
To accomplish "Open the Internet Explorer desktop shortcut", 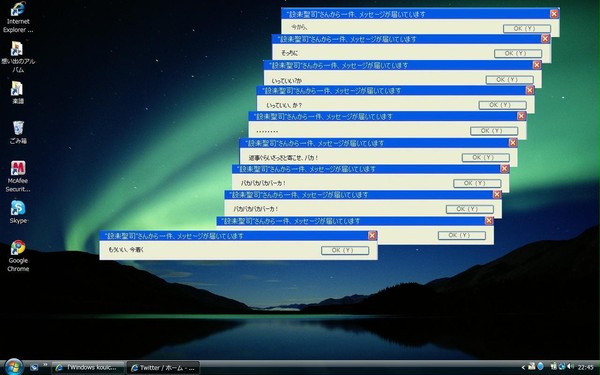I will [18, 17].
